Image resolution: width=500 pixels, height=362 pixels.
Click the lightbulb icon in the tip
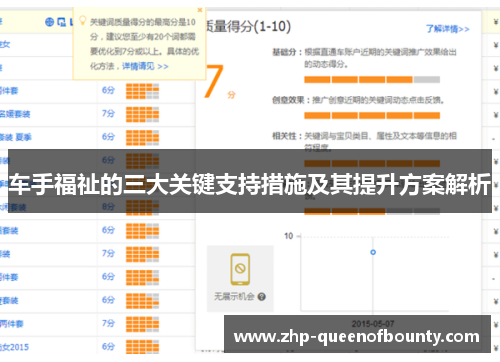pyautogui.click(x=82, y=21)
